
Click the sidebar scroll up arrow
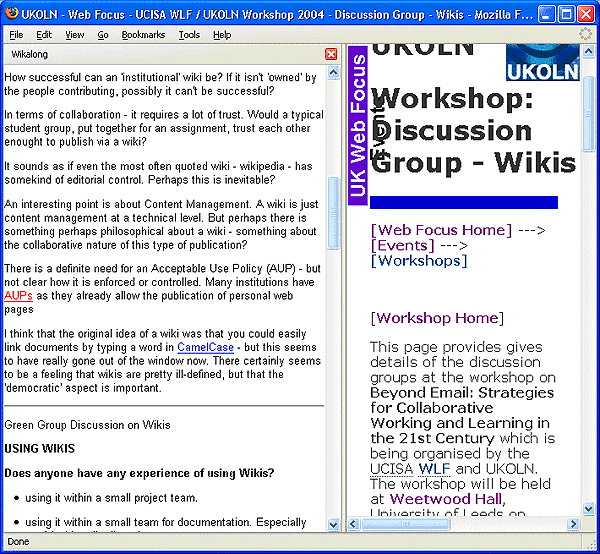coord(334,72)
